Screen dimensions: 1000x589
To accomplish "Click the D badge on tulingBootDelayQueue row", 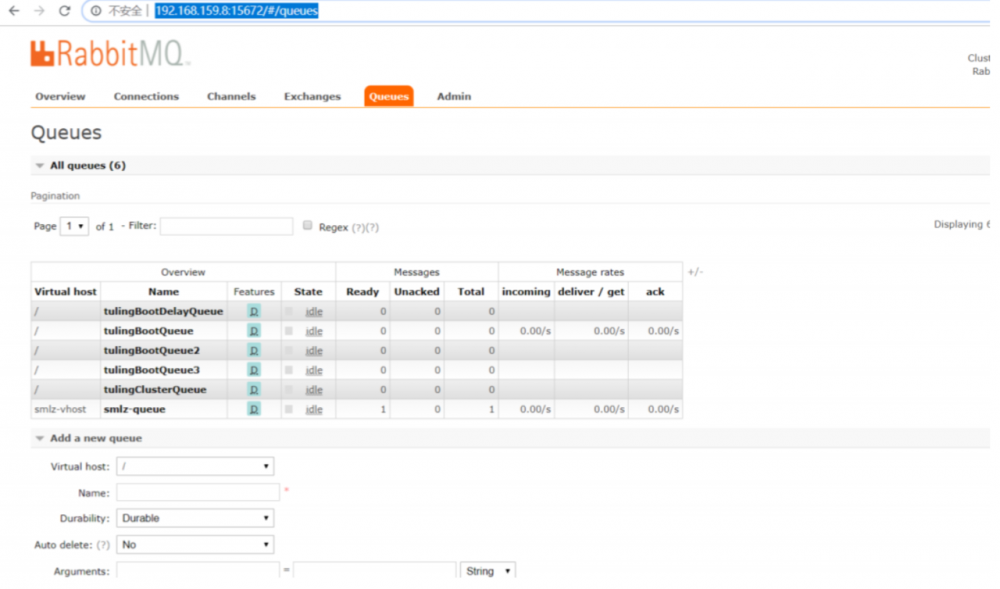I will [254, 311].
